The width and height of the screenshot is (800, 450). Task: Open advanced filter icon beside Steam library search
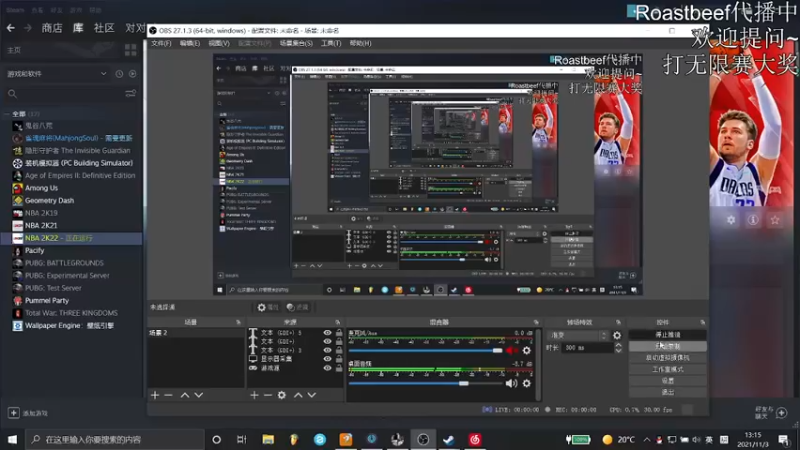[x=131, y=94]
